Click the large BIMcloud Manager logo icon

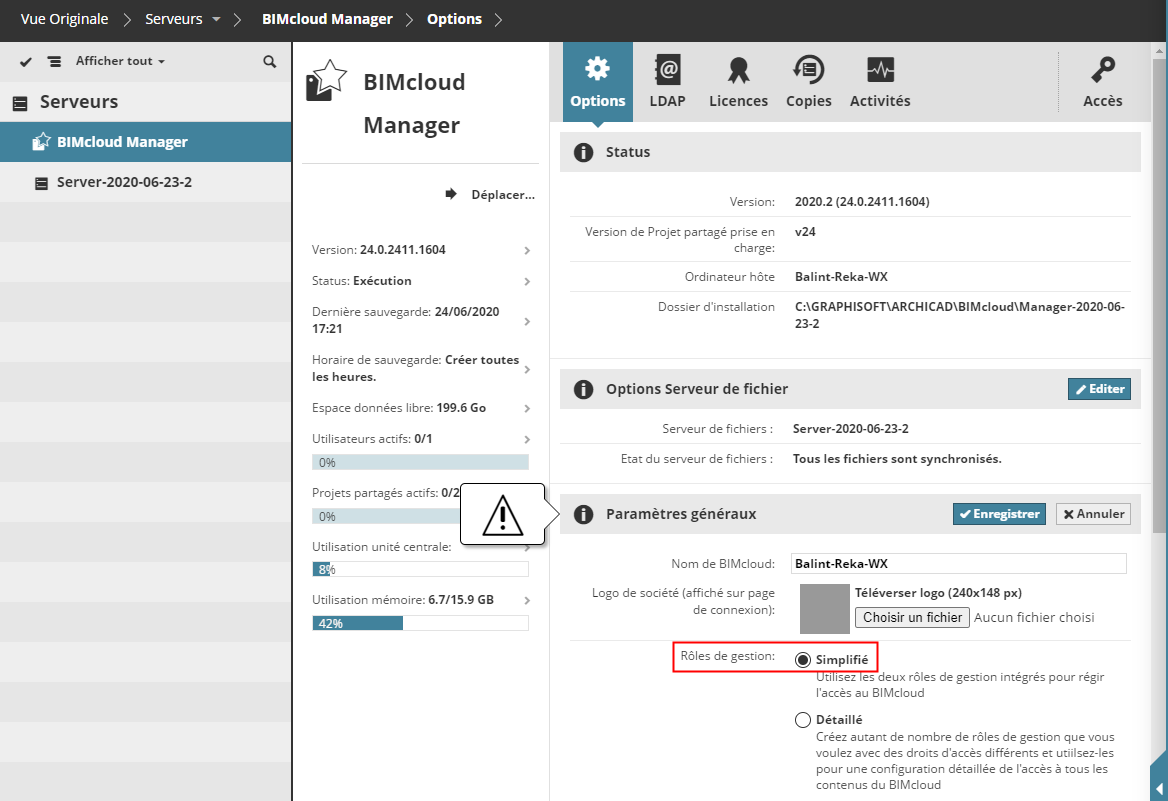(326, 80)
